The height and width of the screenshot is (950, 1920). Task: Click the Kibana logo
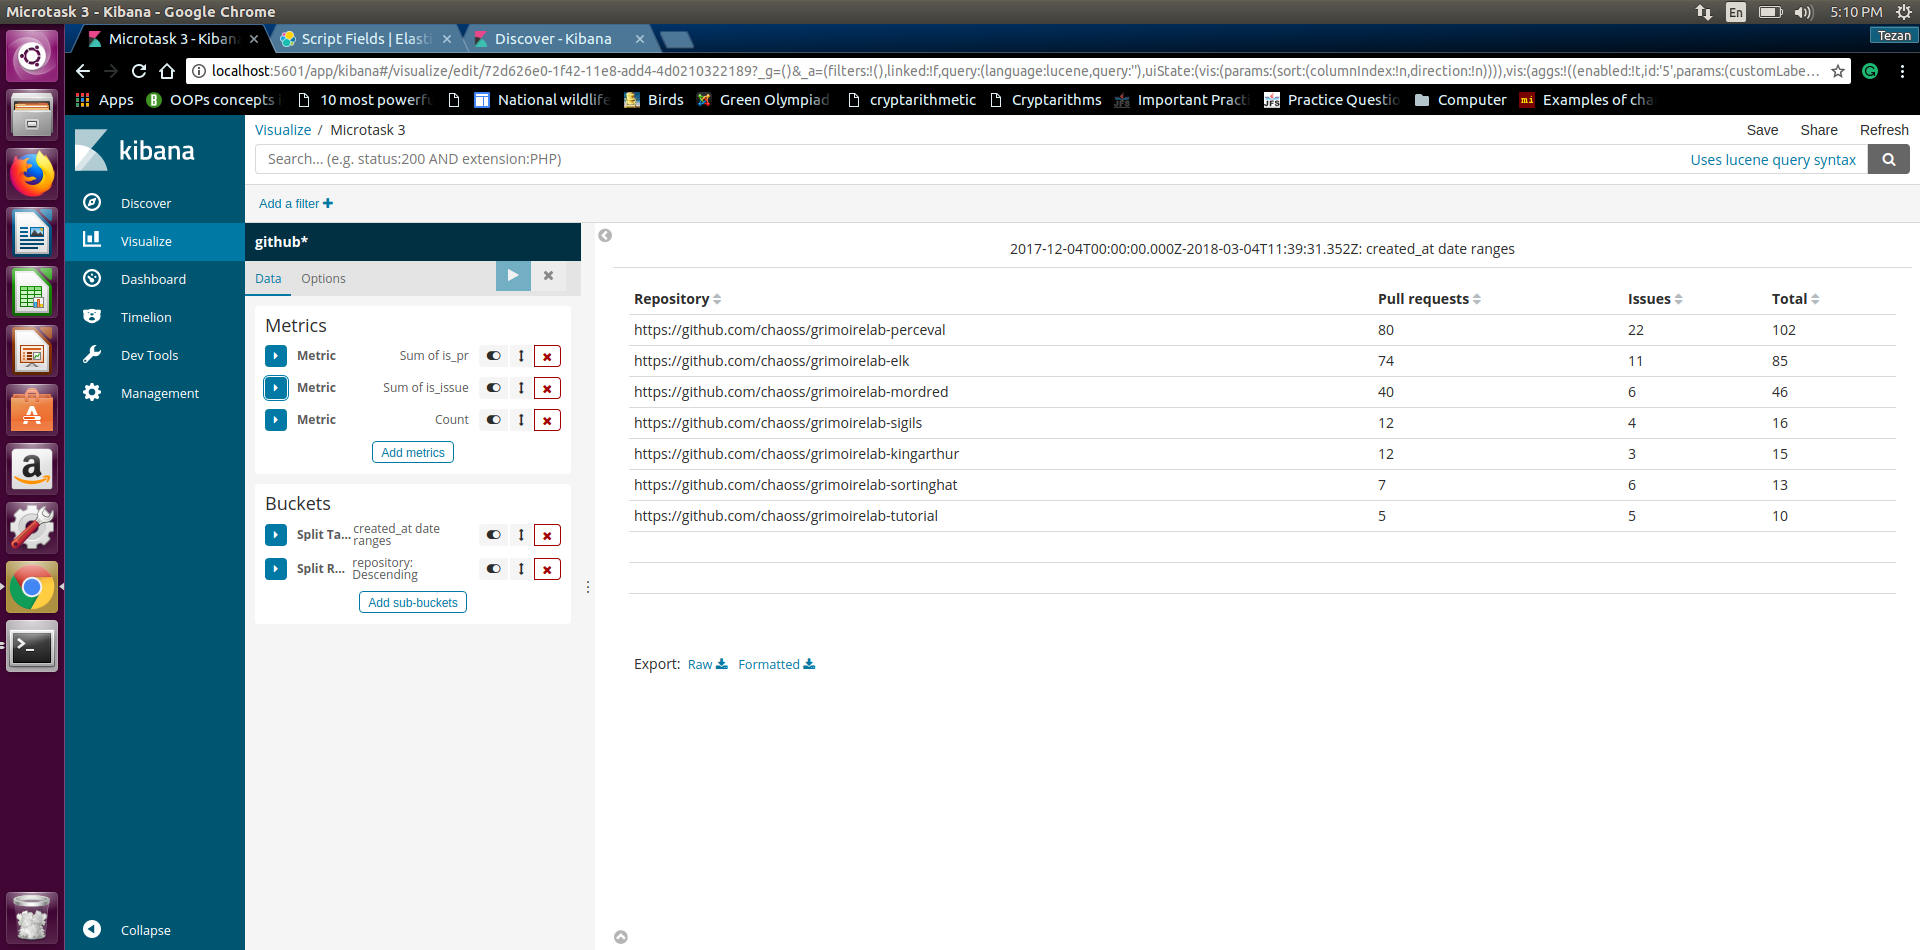click(x=135, y=150)
